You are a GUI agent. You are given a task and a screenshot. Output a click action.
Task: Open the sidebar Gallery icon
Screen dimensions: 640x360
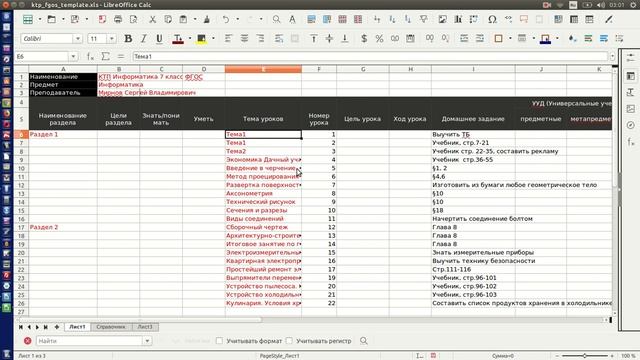point(631,109)
